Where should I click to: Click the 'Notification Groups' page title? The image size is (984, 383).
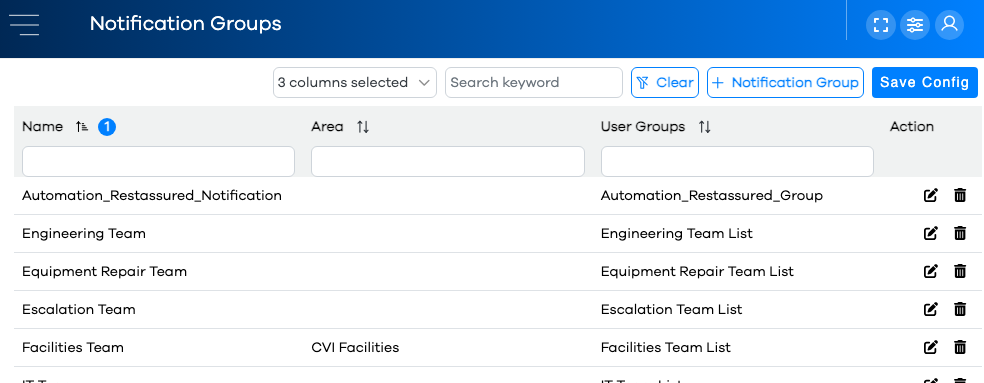pos(186,24)
